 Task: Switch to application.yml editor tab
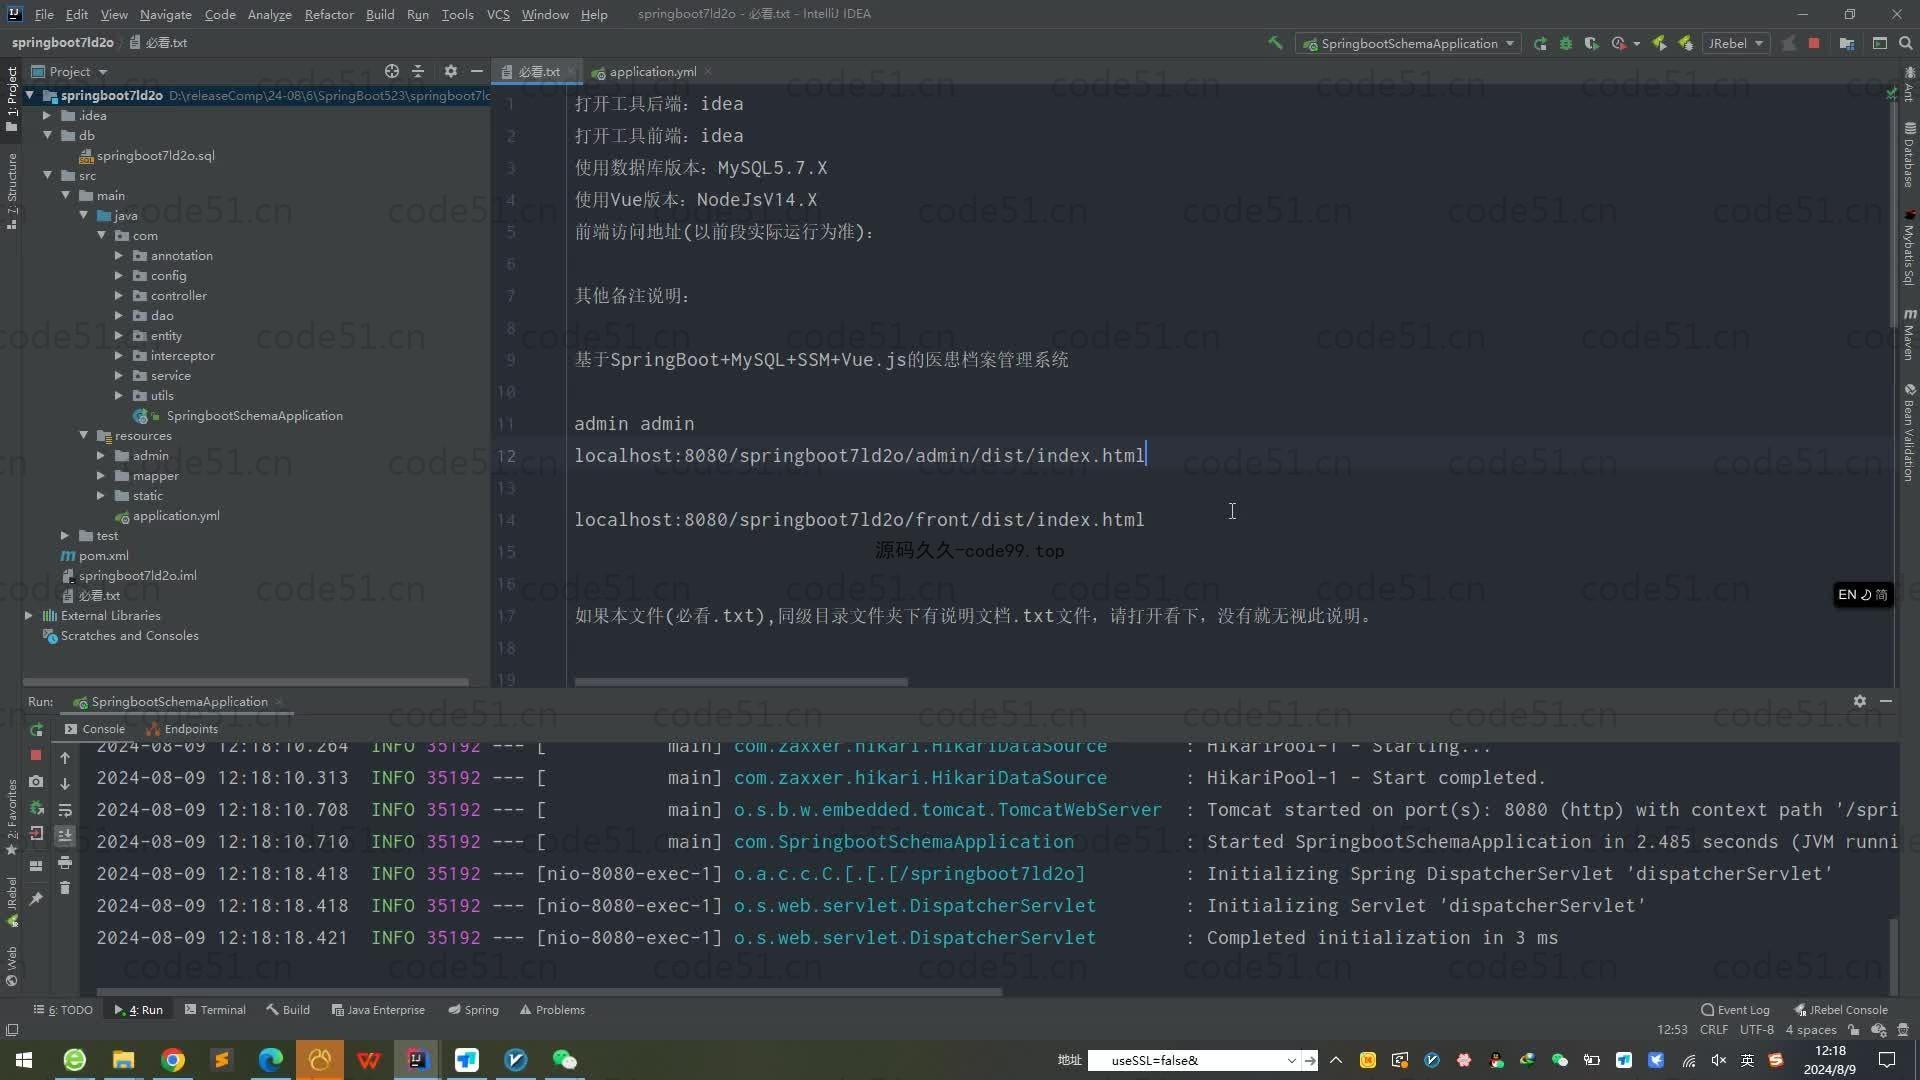click(652, 71)
